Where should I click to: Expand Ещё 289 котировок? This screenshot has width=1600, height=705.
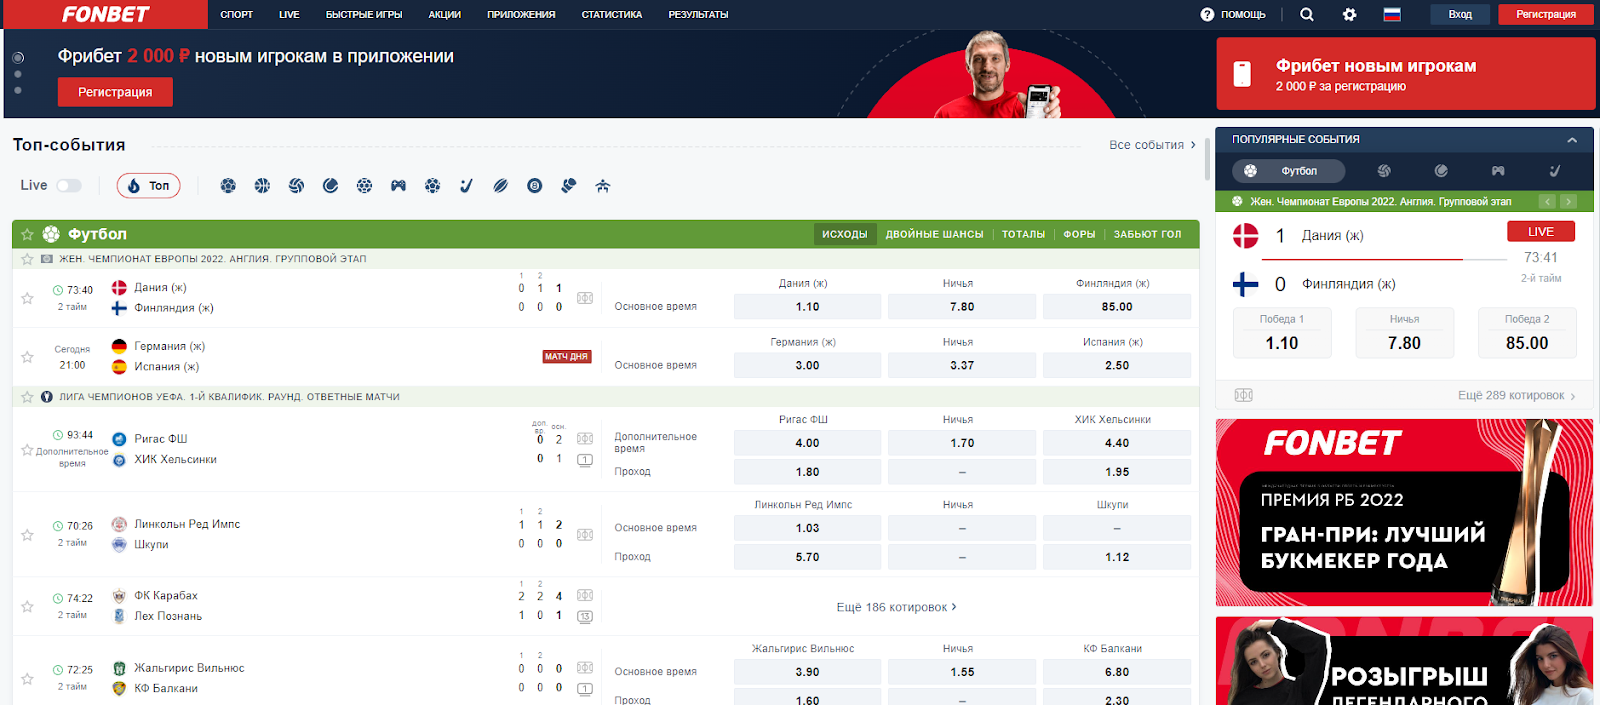point(1517,396)
